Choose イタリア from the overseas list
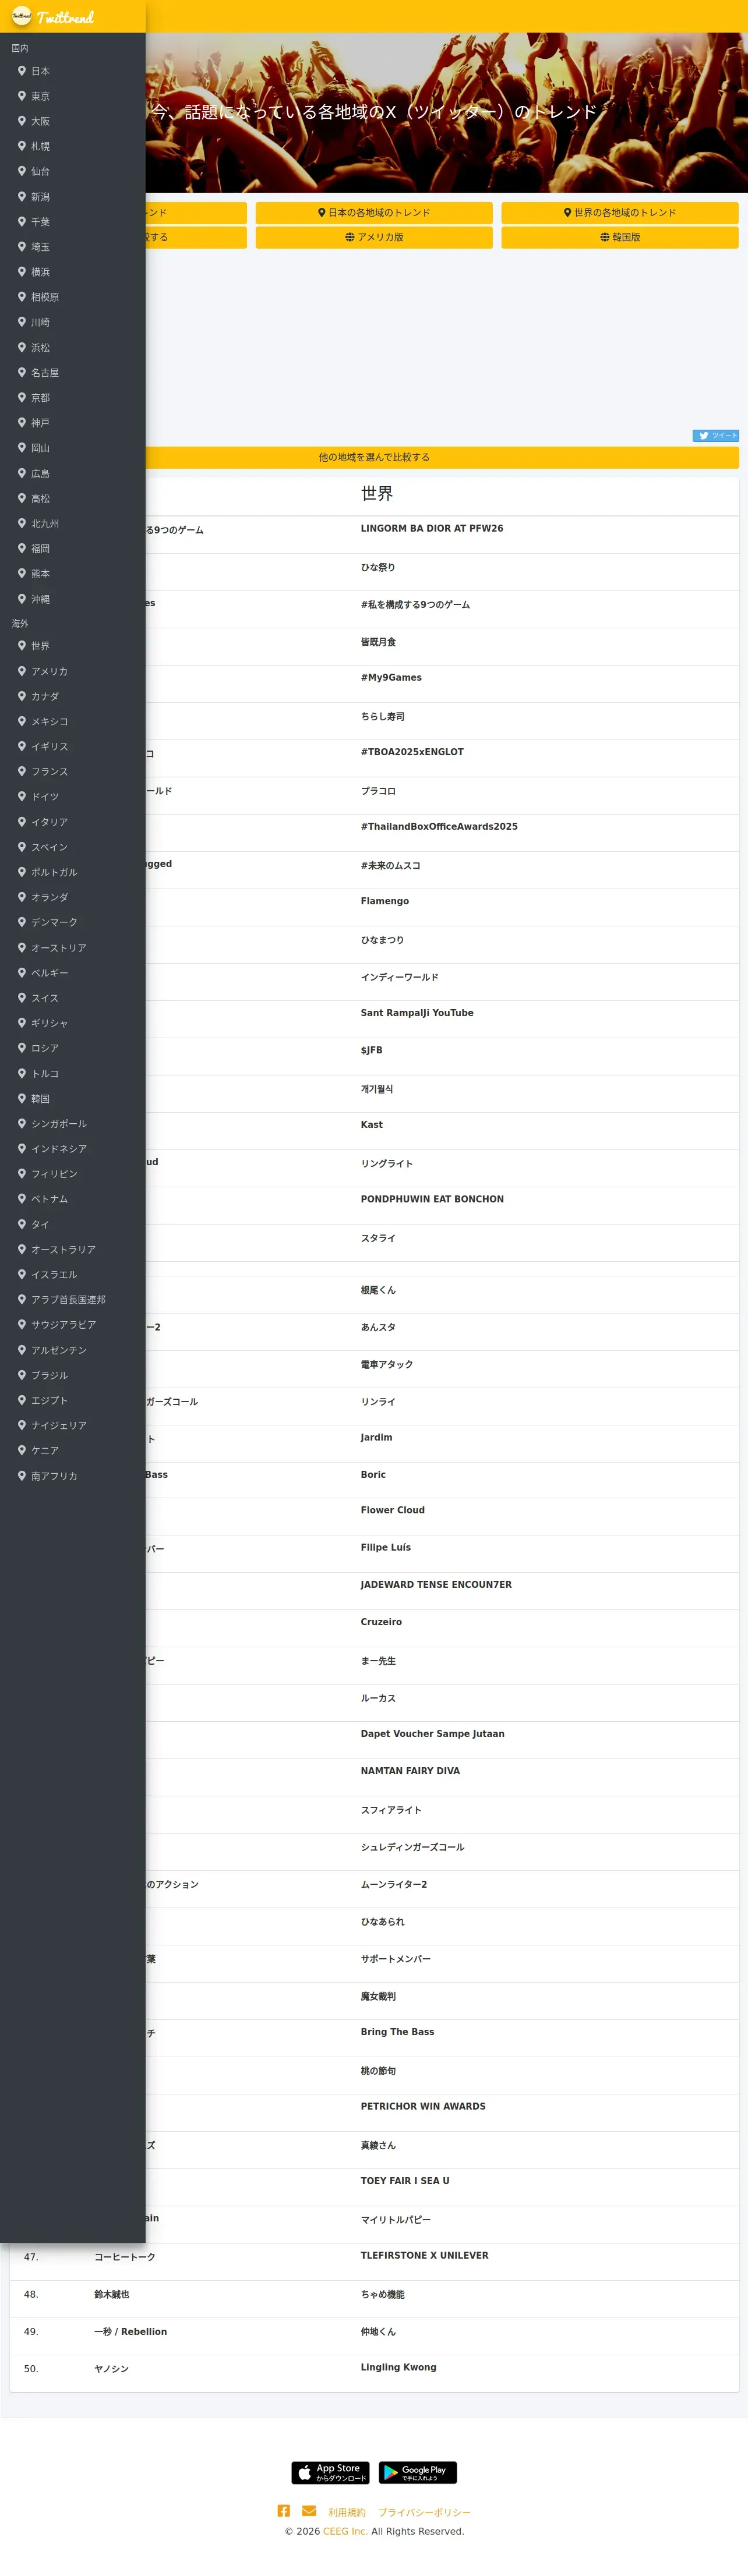Image resolution: width=748 pixels, height=2576 pixels. (50, 822)
